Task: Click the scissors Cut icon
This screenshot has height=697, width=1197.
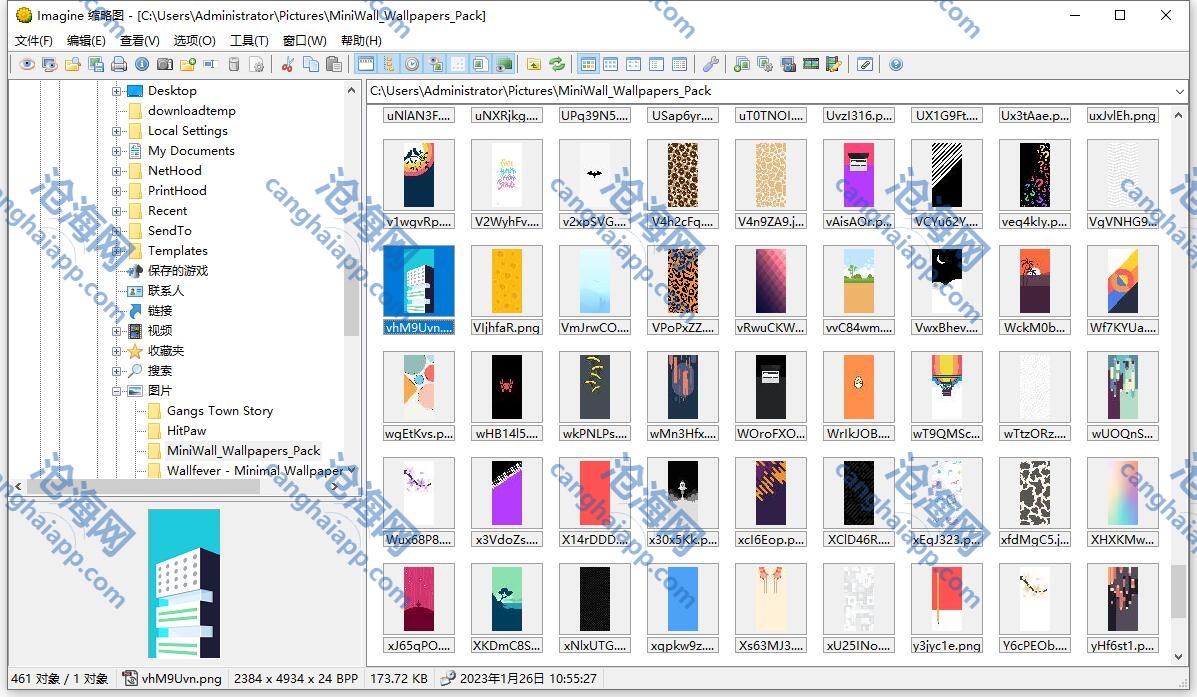Action: click(288, 65)
